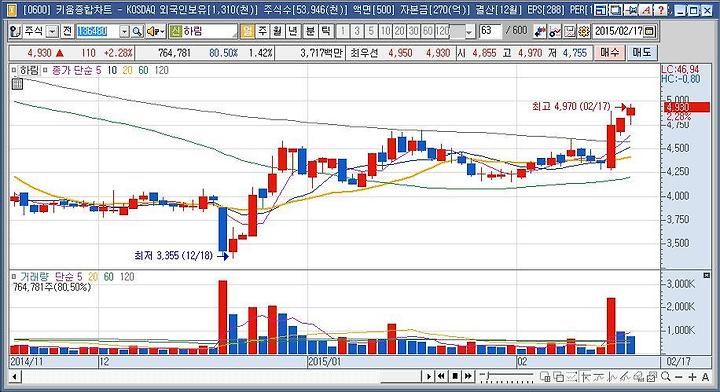Click the line chart tool icon in top toolbar
Viewport: 720px width, 392px height.
[555, 31]
